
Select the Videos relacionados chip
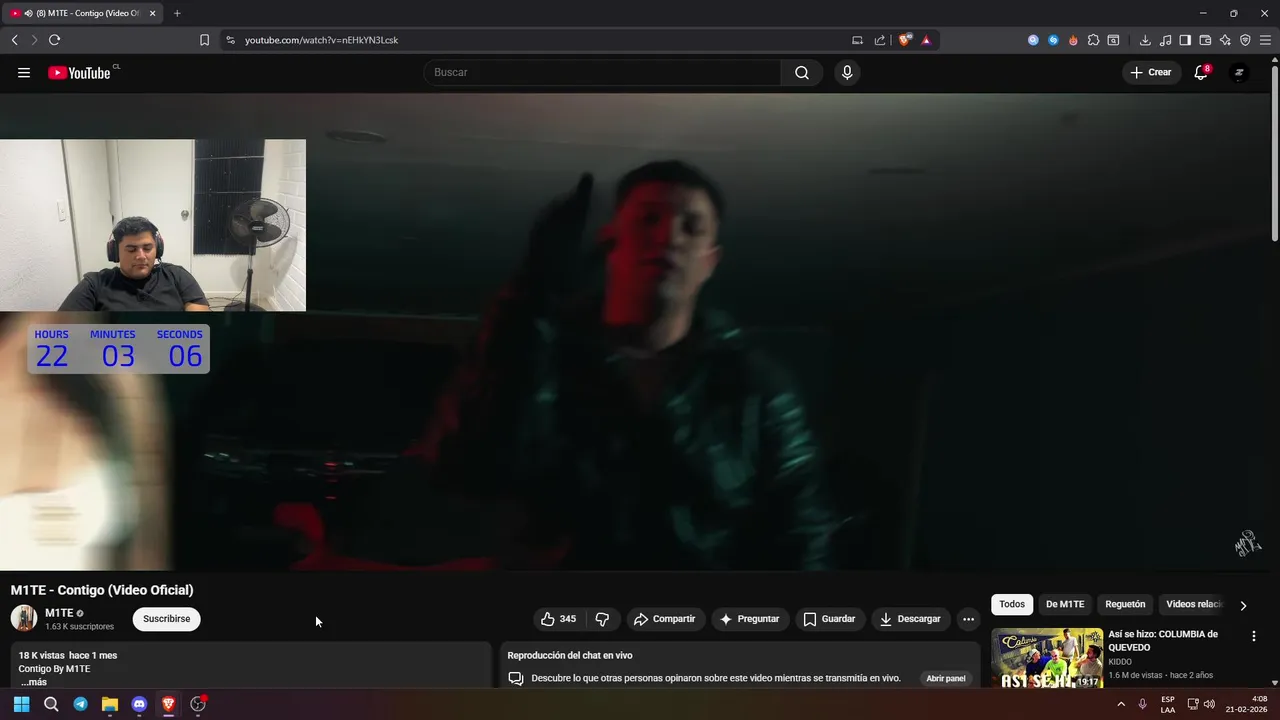pyautogui.click(x=1193, y=604)
